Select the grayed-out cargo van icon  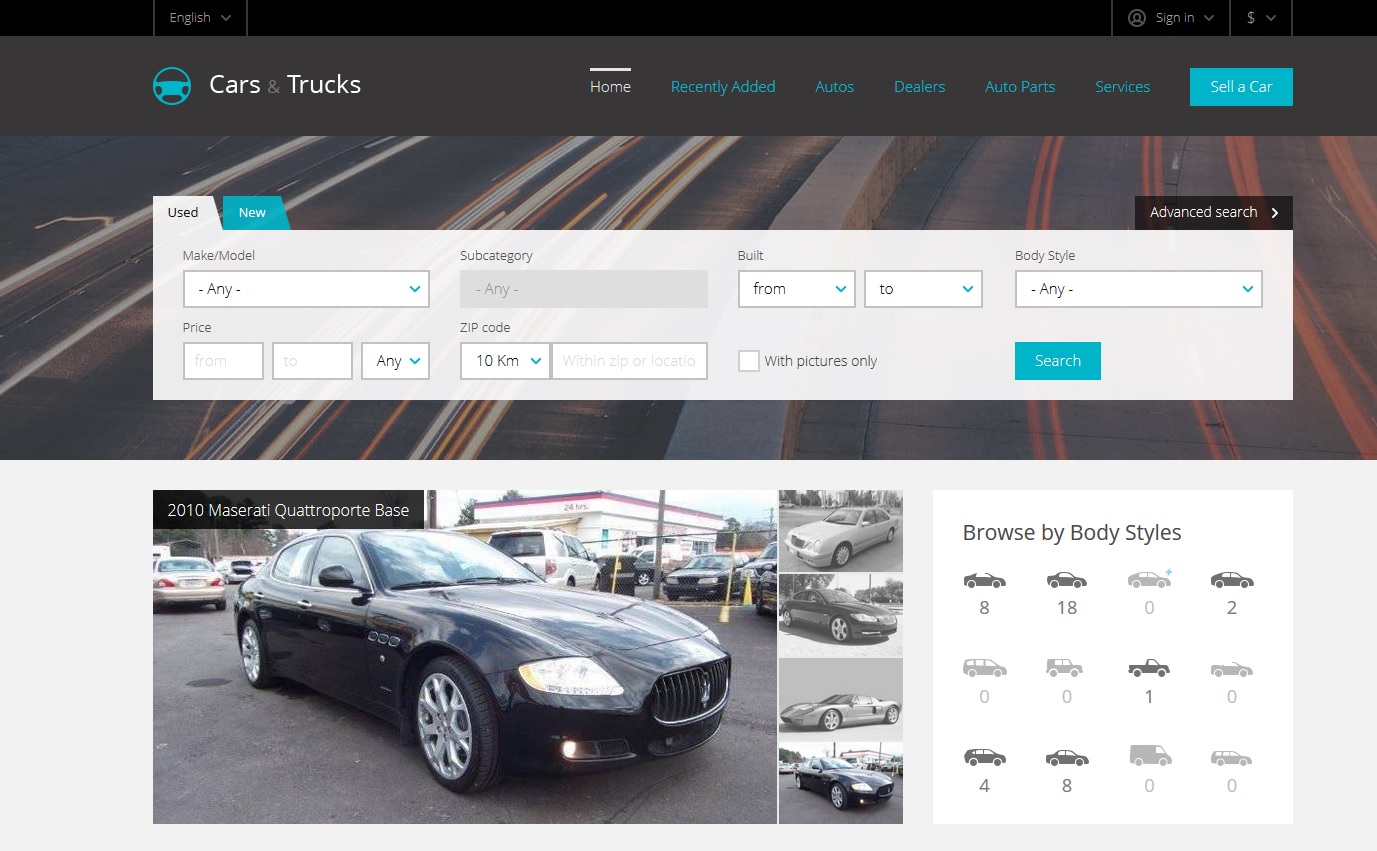pos(1149,756)
